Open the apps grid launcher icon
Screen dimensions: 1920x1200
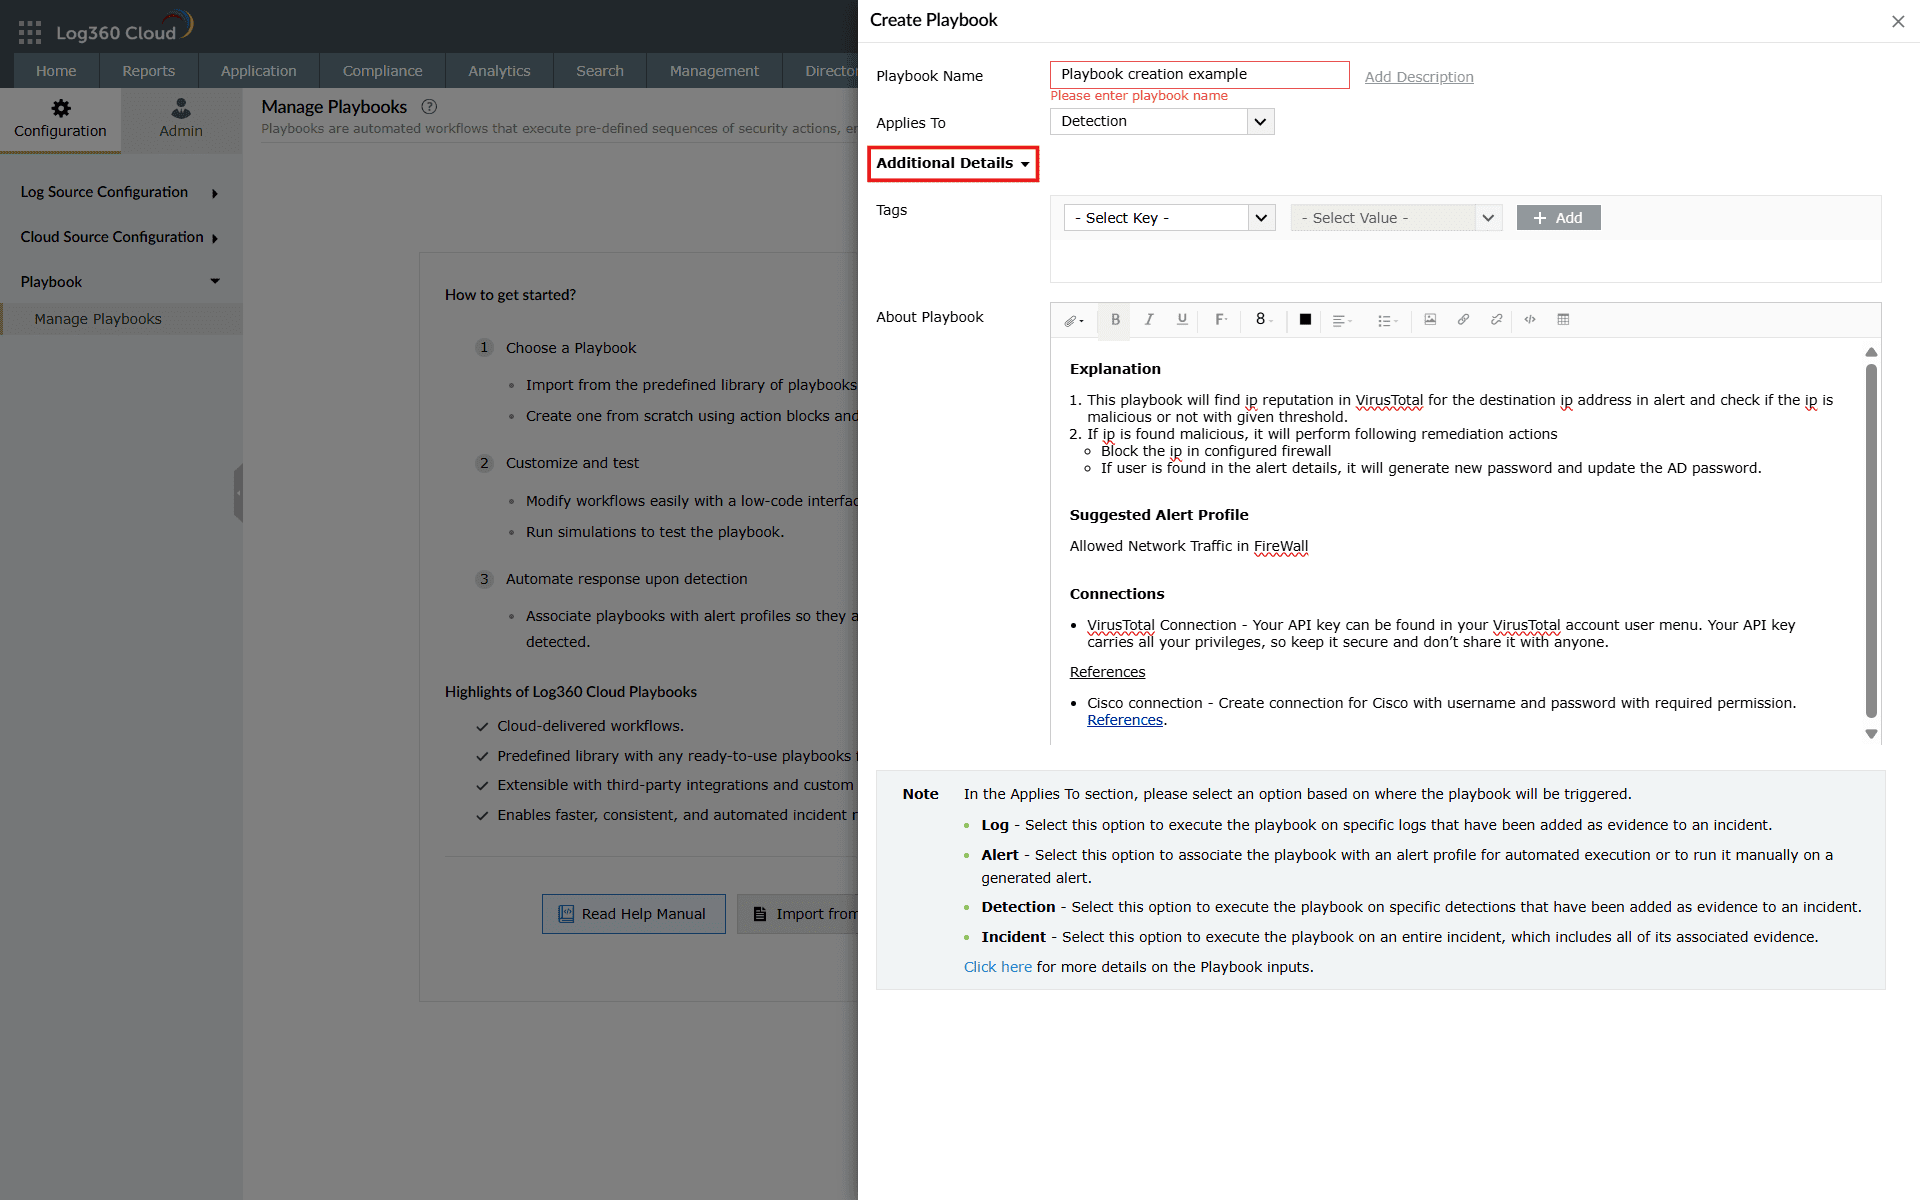click(30, 33)
